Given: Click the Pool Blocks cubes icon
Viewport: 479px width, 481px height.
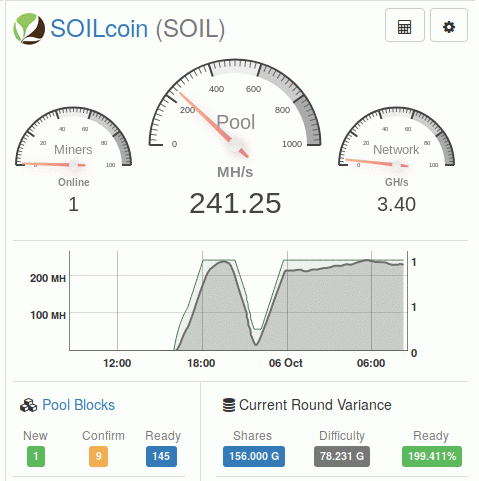Looking at the screenshot, I should (x=28, y=405).
